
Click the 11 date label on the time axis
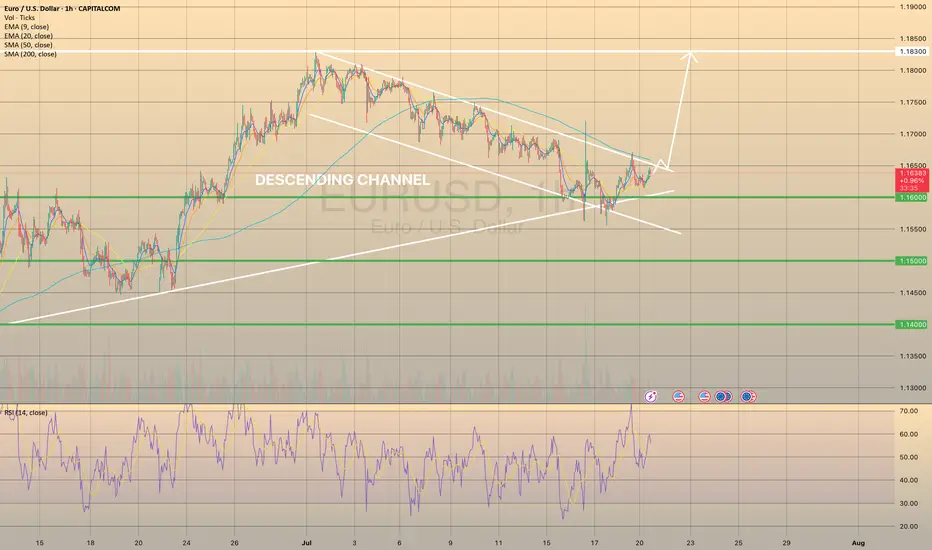tap(498, 543)
